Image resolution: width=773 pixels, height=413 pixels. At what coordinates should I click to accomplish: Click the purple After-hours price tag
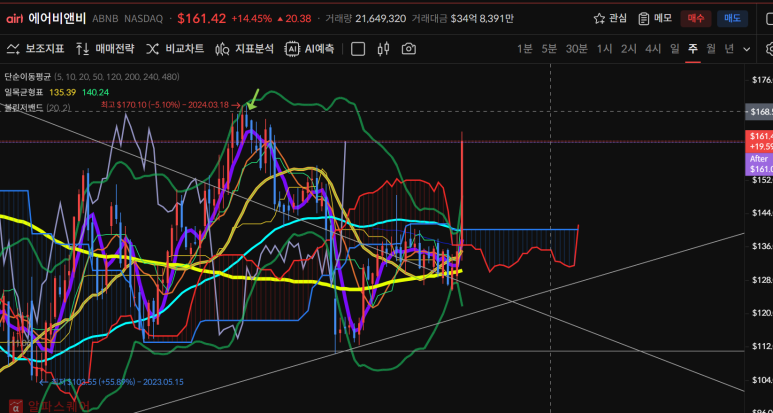[x=760, y=164]
